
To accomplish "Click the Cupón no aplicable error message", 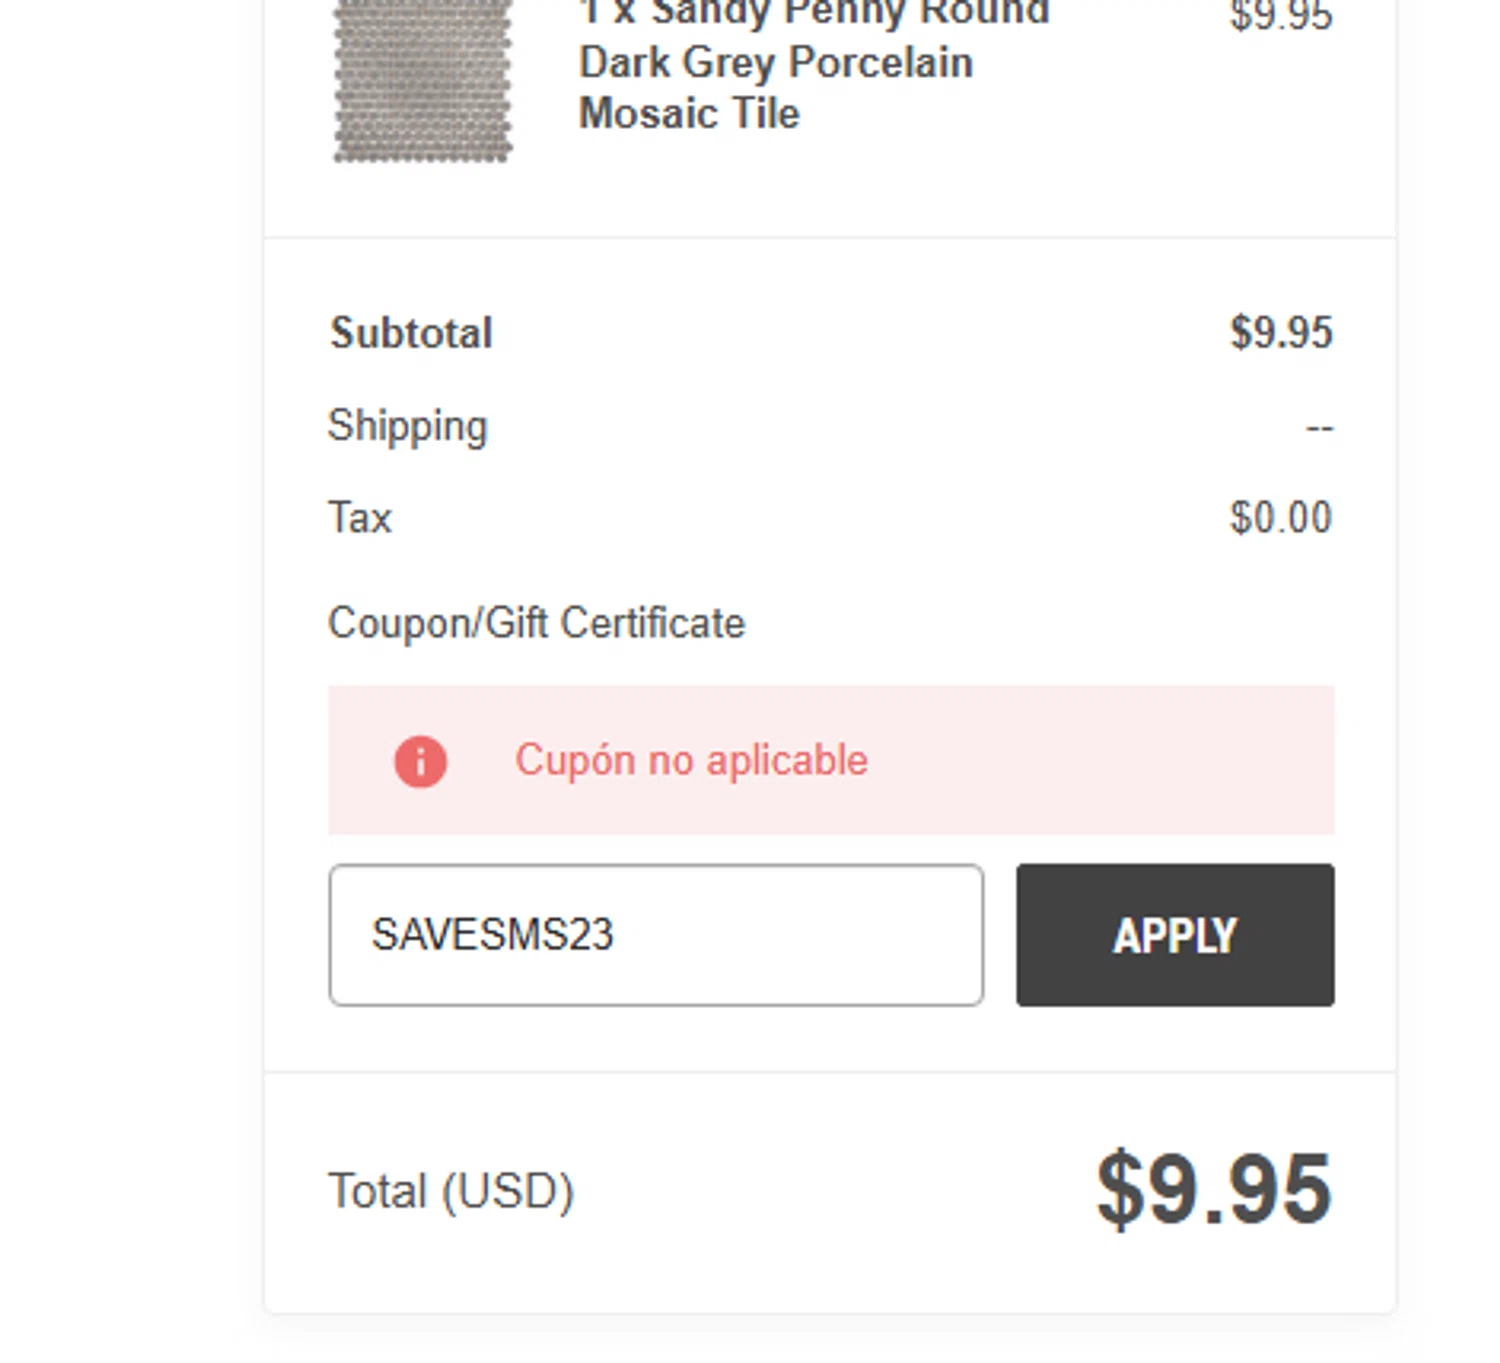I will click(691, 761).
